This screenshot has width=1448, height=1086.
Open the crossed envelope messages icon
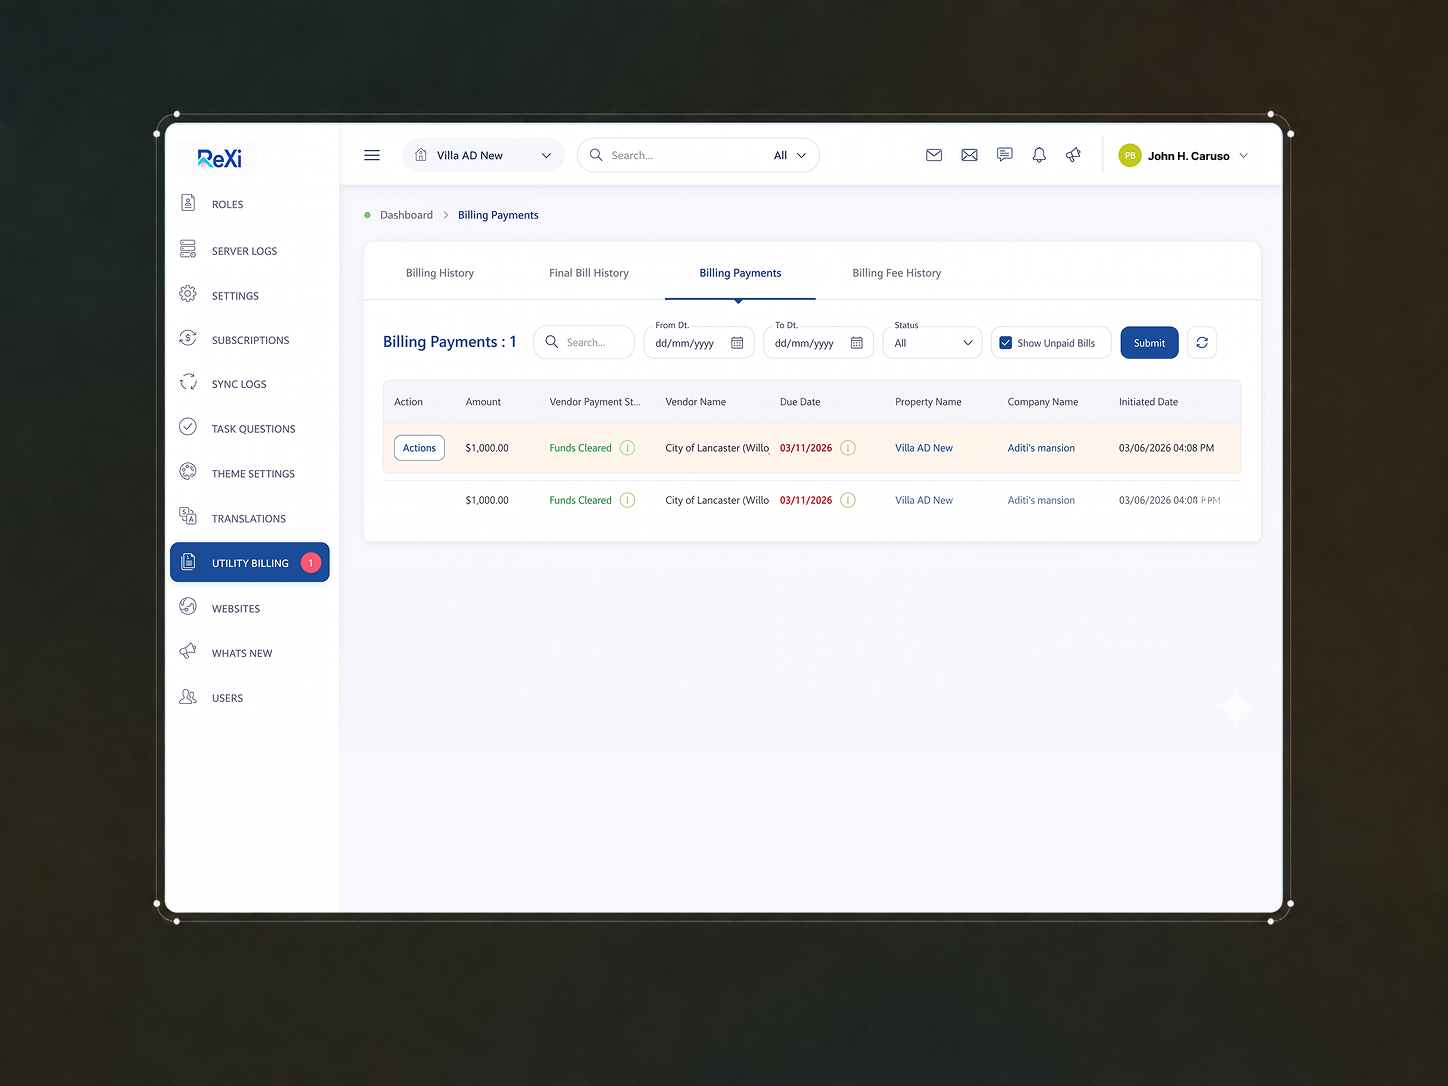click(x=969, y=155)
